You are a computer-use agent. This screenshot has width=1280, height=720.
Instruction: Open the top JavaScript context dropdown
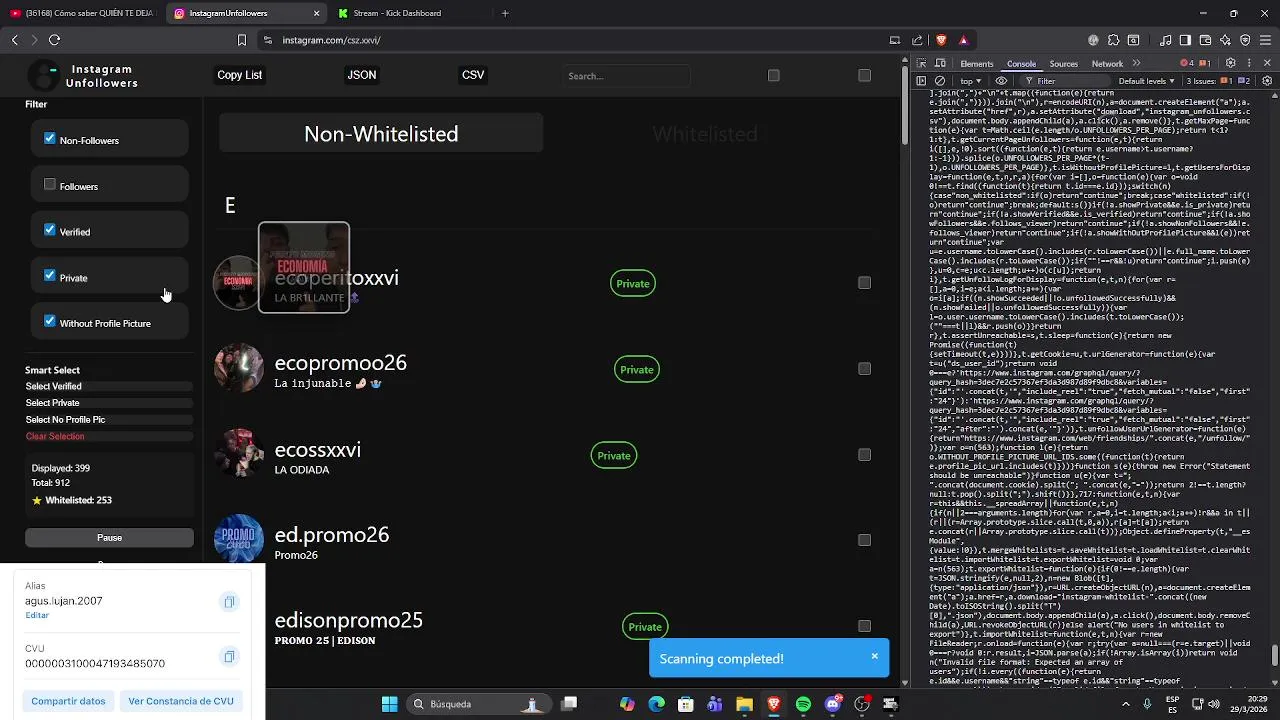971,81
